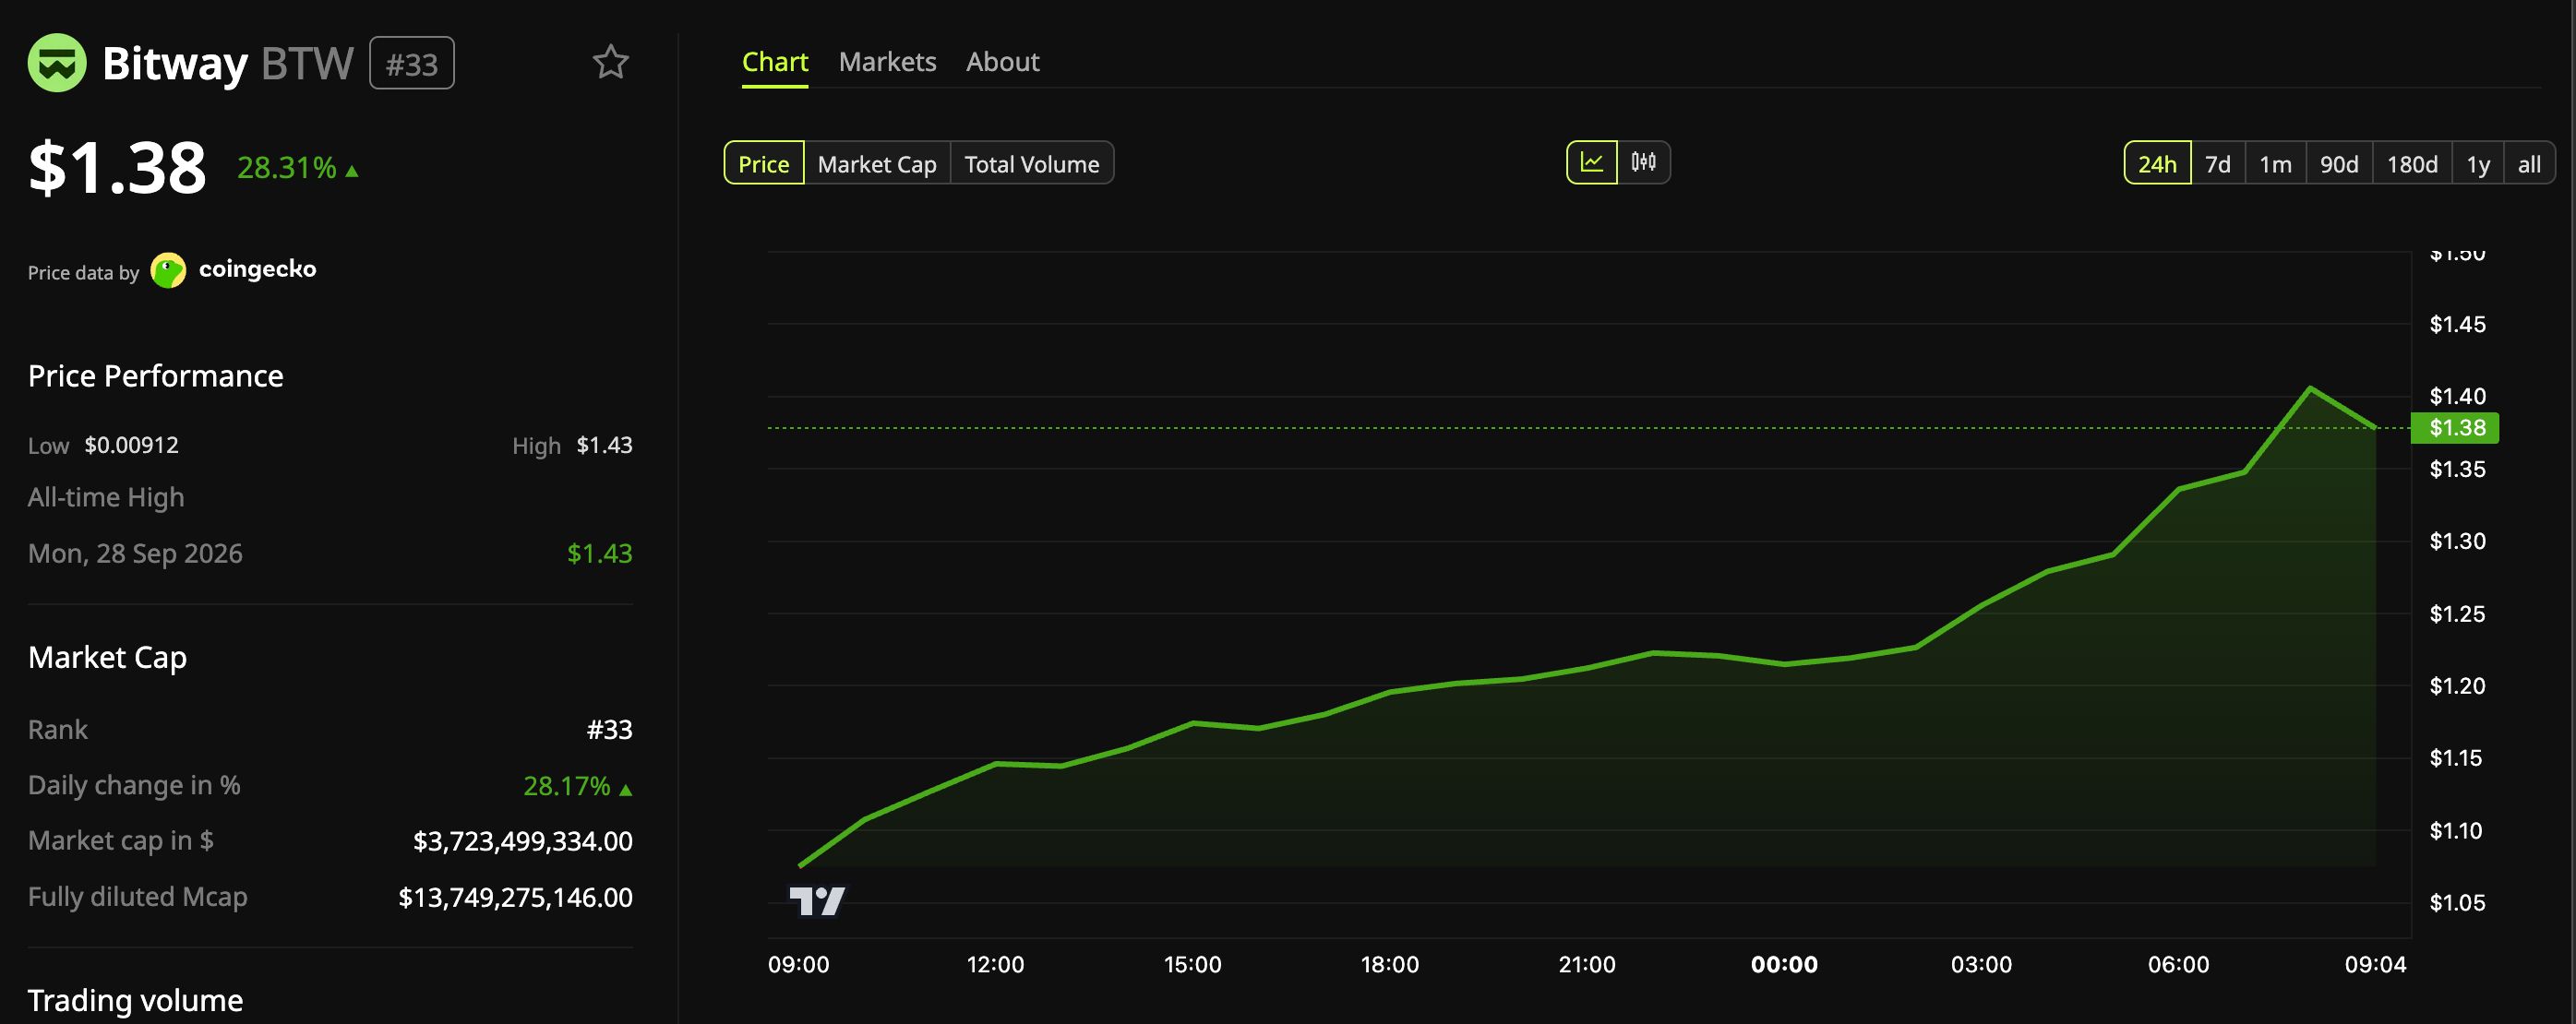The height and width of the screenshot is (1024, 2576).
Task: Click the chart peak near $1.40
Action: (x=2309, y=388)
